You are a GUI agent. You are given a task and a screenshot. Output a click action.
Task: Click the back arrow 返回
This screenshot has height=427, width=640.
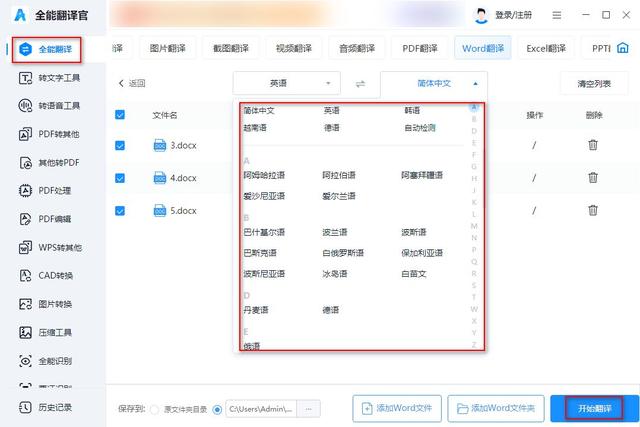[x=131, y=83]
